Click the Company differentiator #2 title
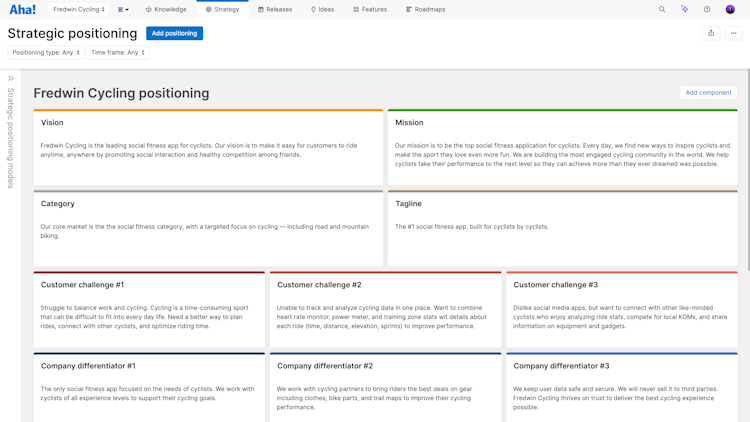Viewport: 750px width, 422px height. [325, 366]
